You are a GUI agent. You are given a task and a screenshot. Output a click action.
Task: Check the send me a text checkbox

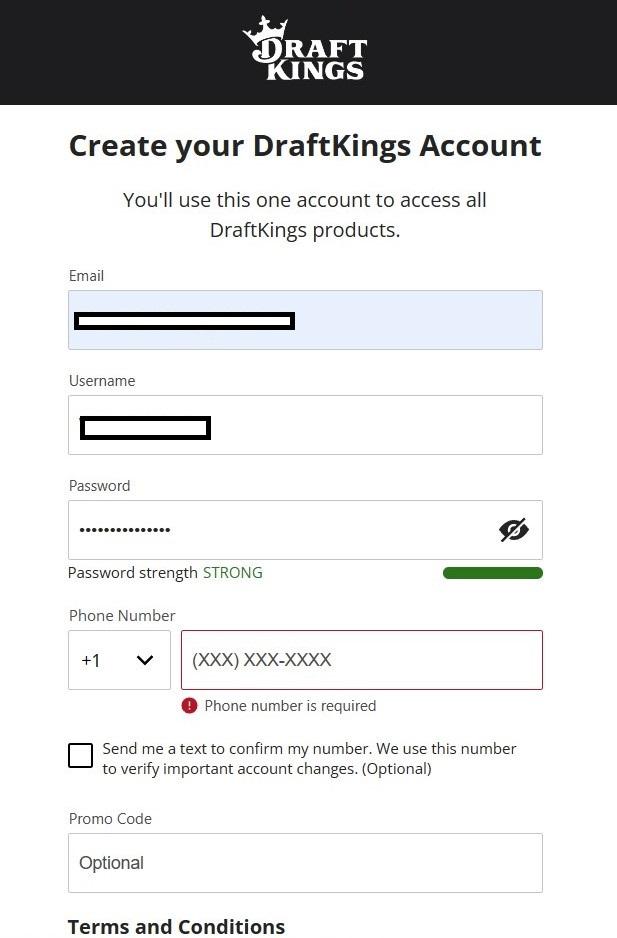point(80,755)
